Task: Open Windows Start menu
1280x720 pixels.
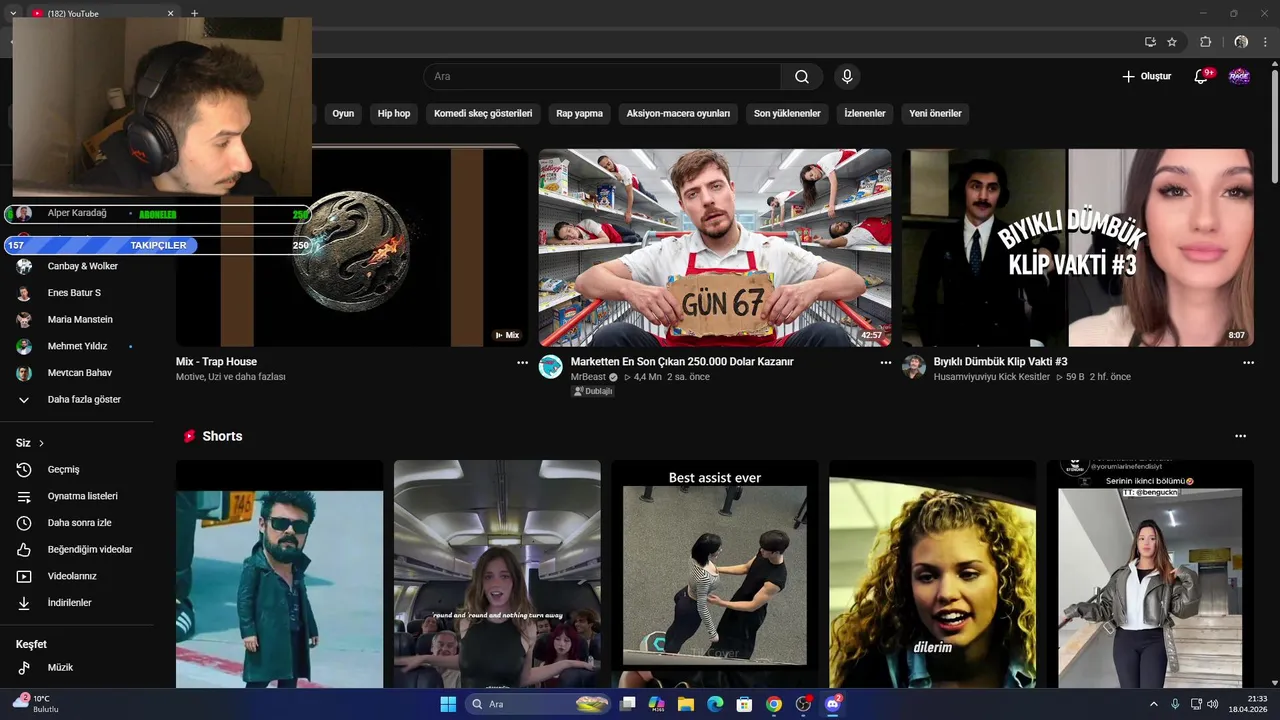Action: 448,704
